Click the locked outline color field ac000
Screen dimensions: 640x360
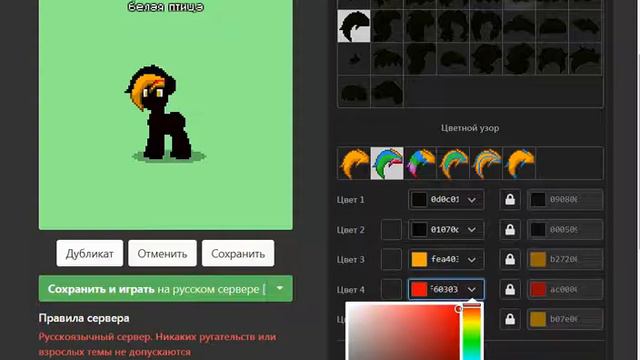565,289
